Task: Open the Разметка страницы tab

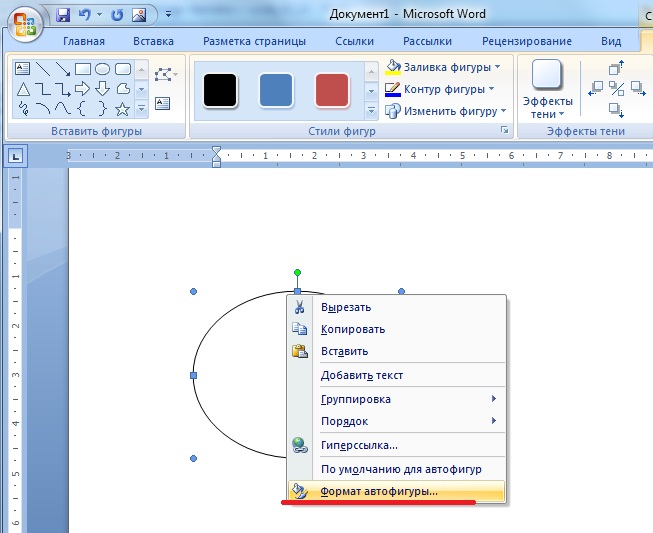Action: (254, 41)
